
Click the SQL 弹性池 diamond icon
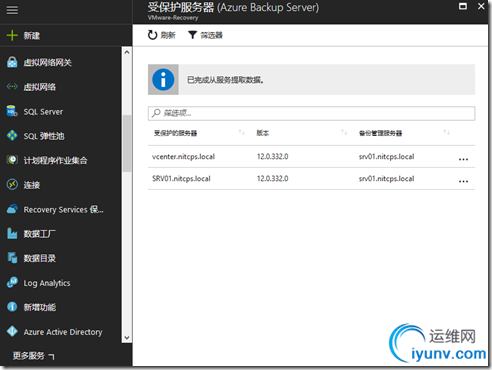pyautogui.click(x=12, y=136)
